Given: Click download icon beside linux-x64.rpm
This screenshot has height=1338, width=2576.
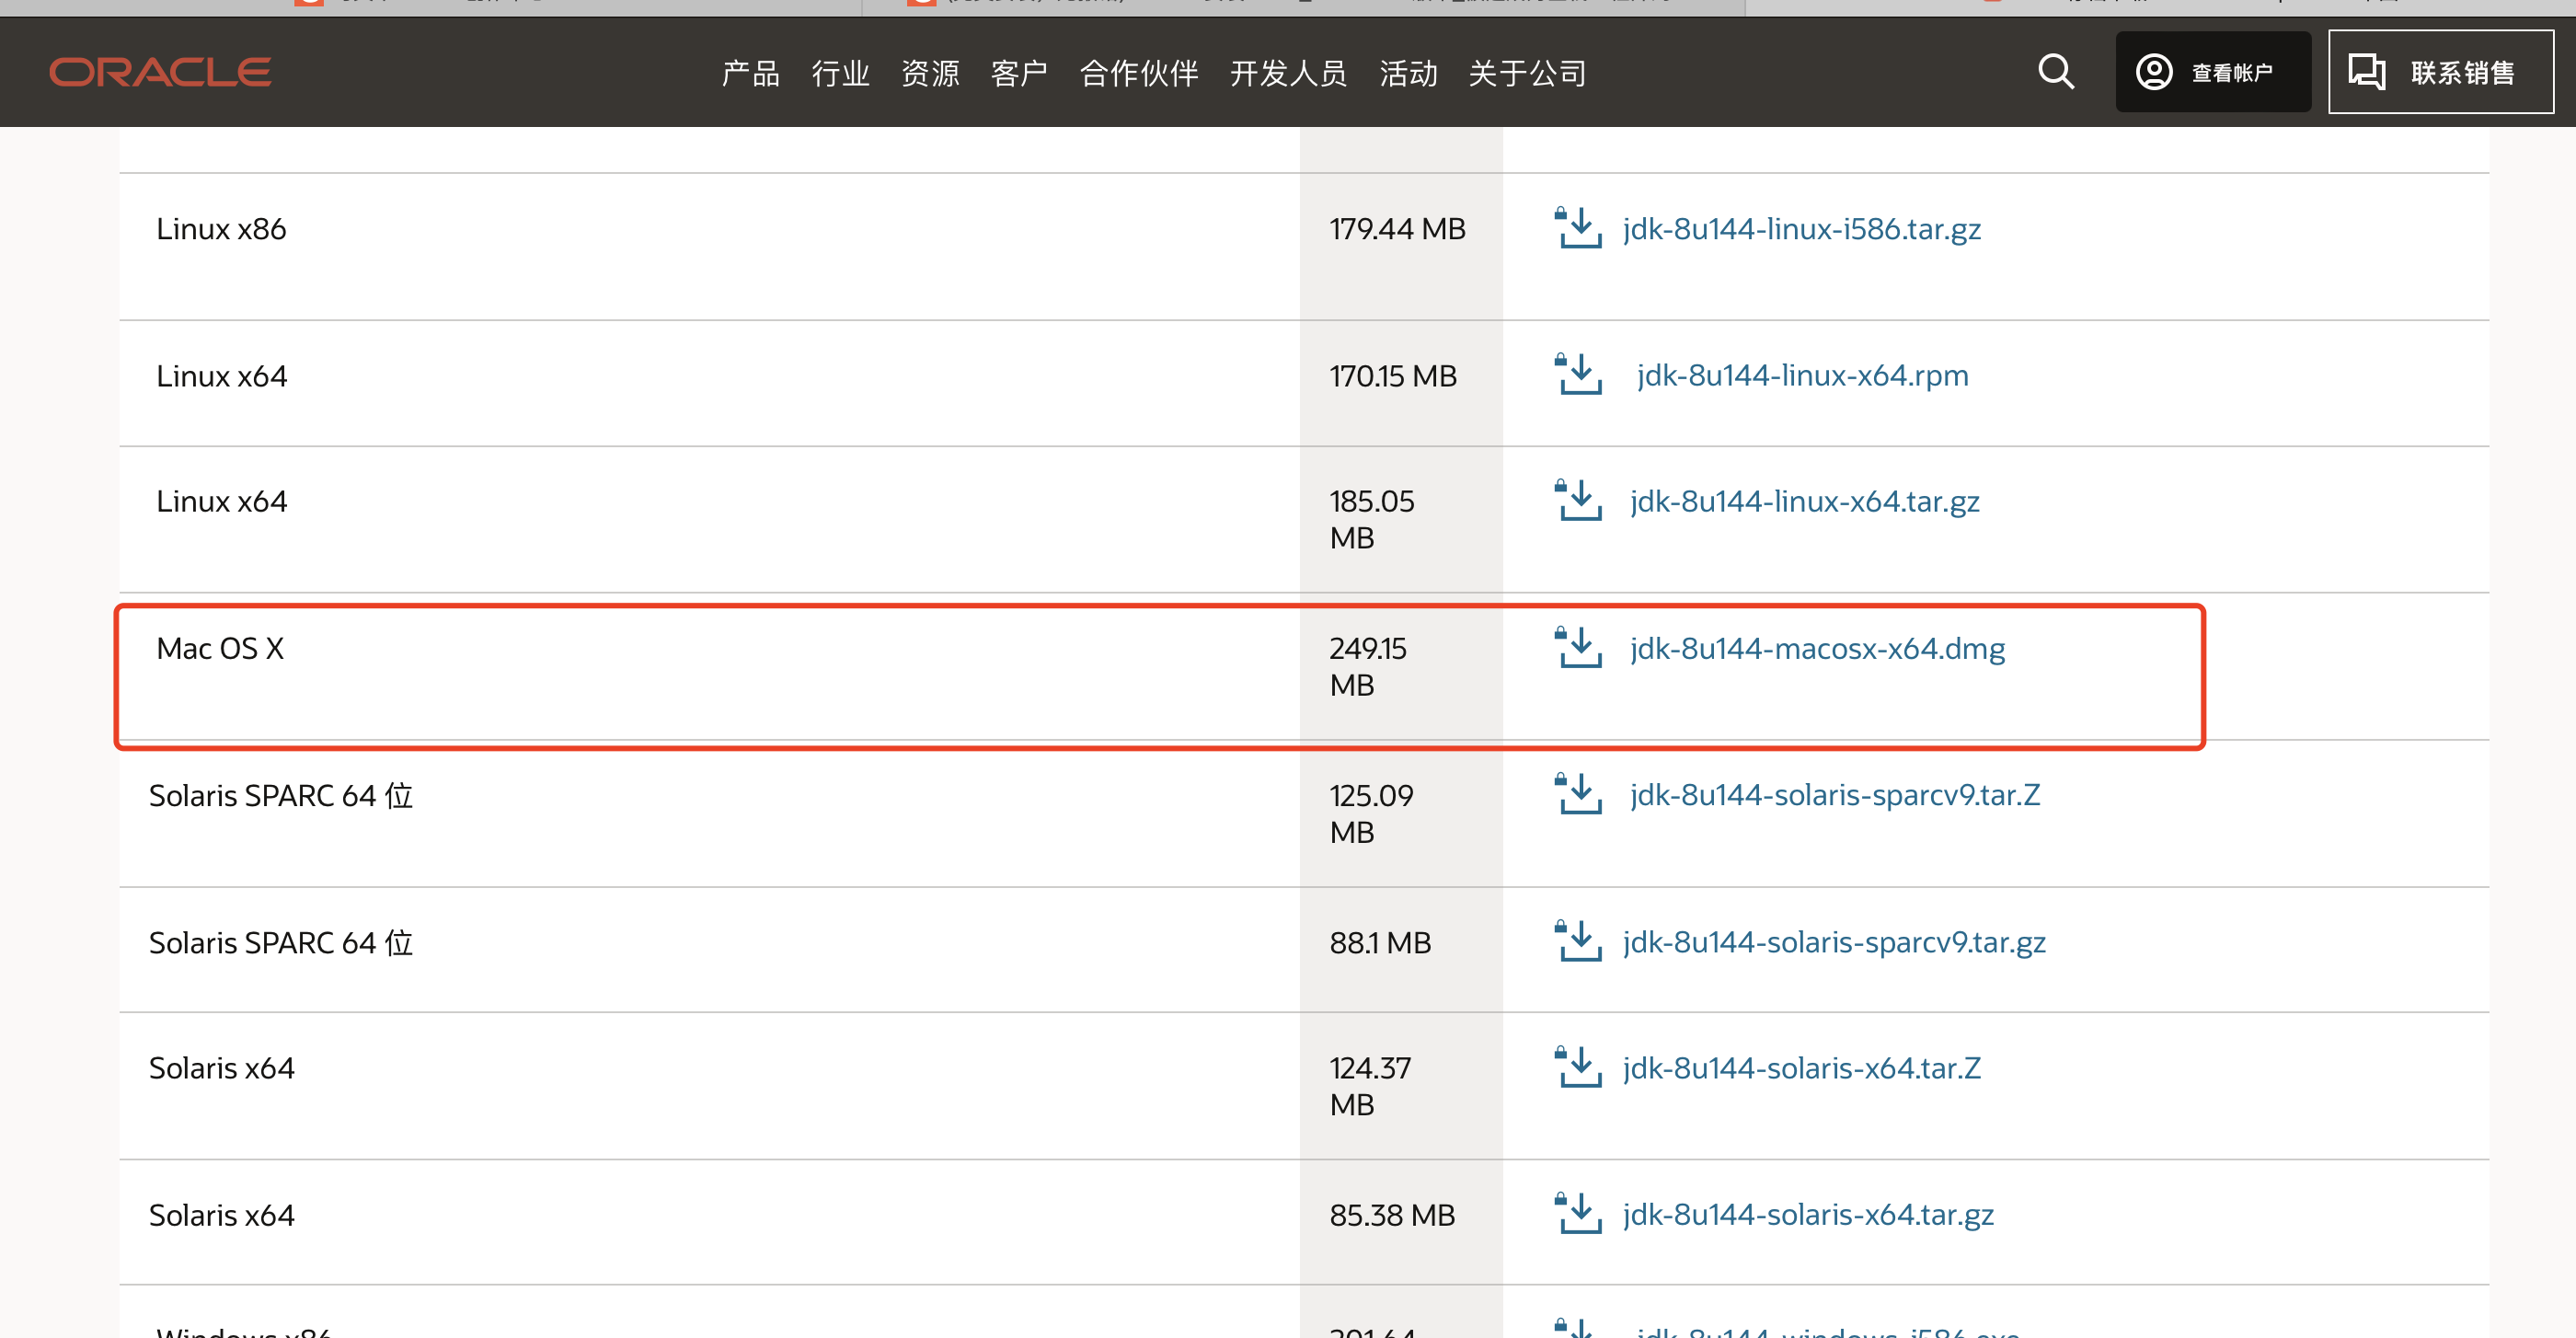Looking at the screenshot, I should pyautogui.click(x=1578, y=375).
